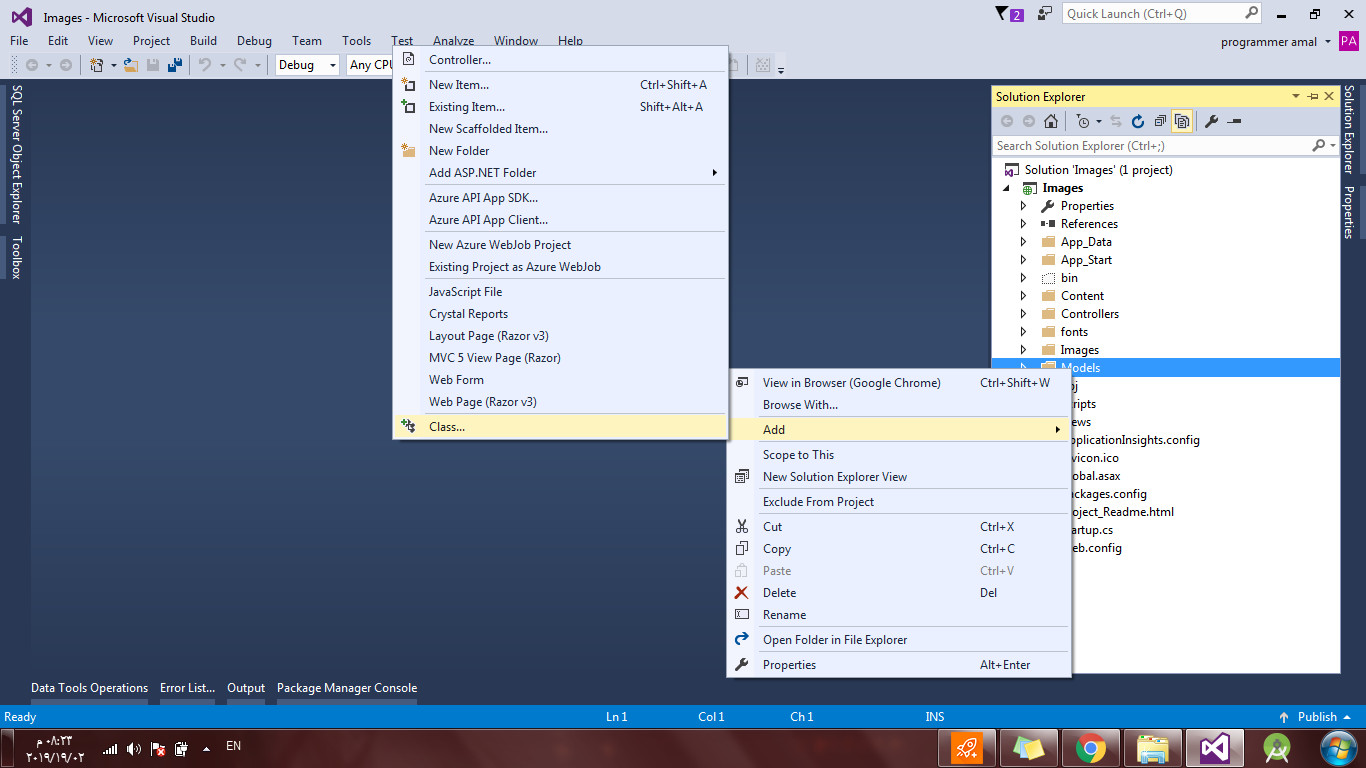The width and height of the screenshot is (1366, 768).
Task: Open the Toolbox side tab
Action: 16,258
